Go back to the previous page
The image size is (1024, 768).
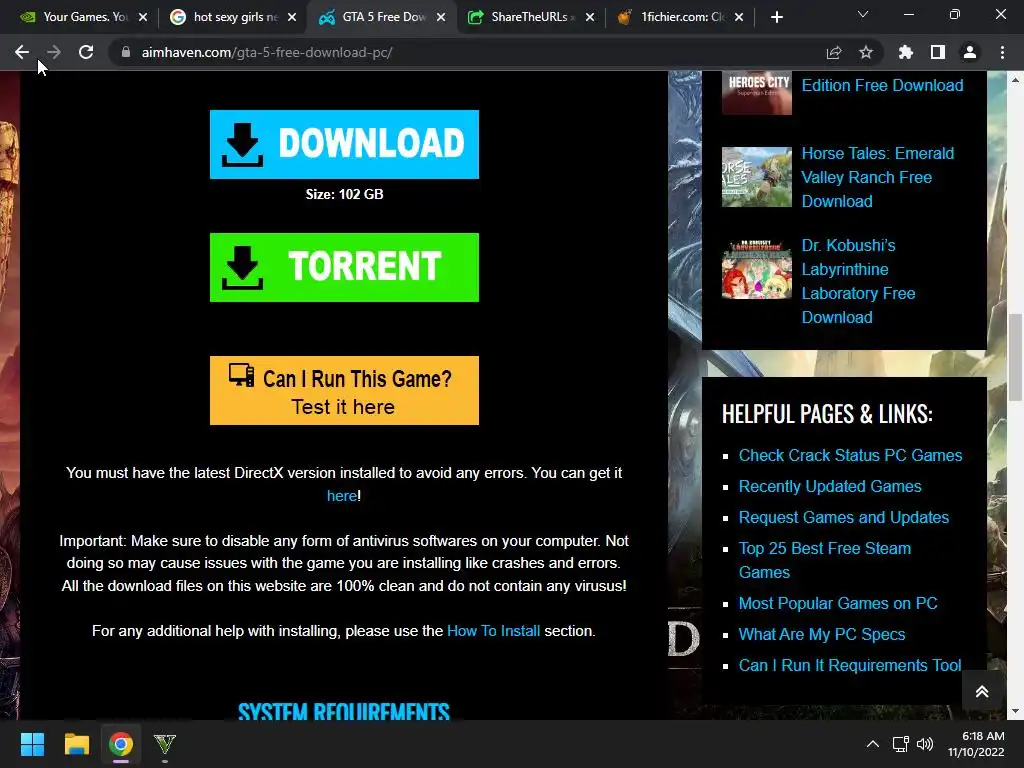[22, 52]
